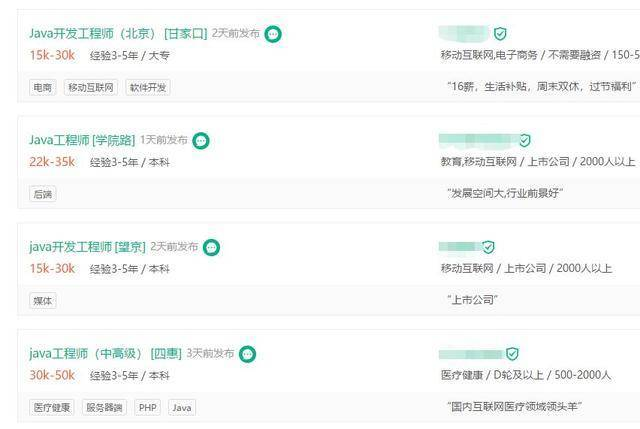The image size is (640, 429).
Task: Select the 电商 tag
Action: coord(42,87)
